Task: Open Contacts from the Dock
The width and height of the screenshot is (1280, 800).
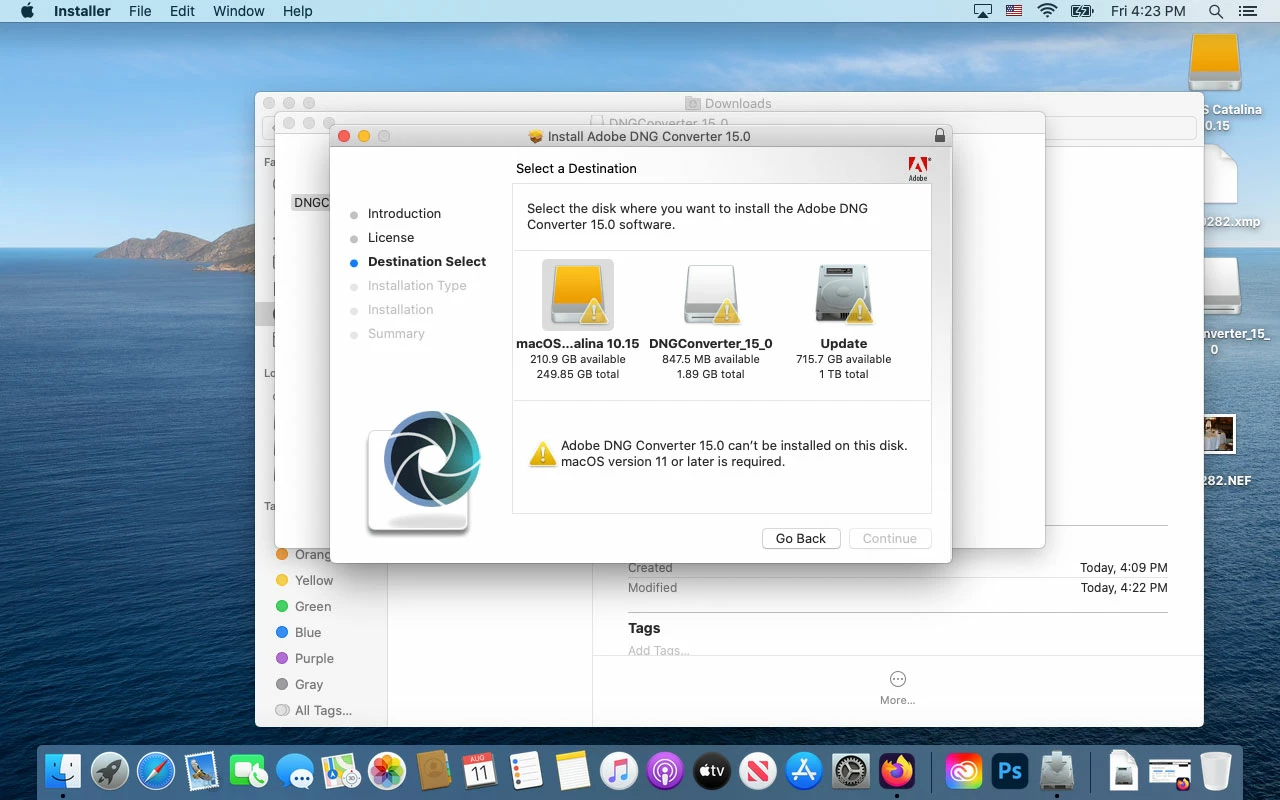Action: pos(433,771)
